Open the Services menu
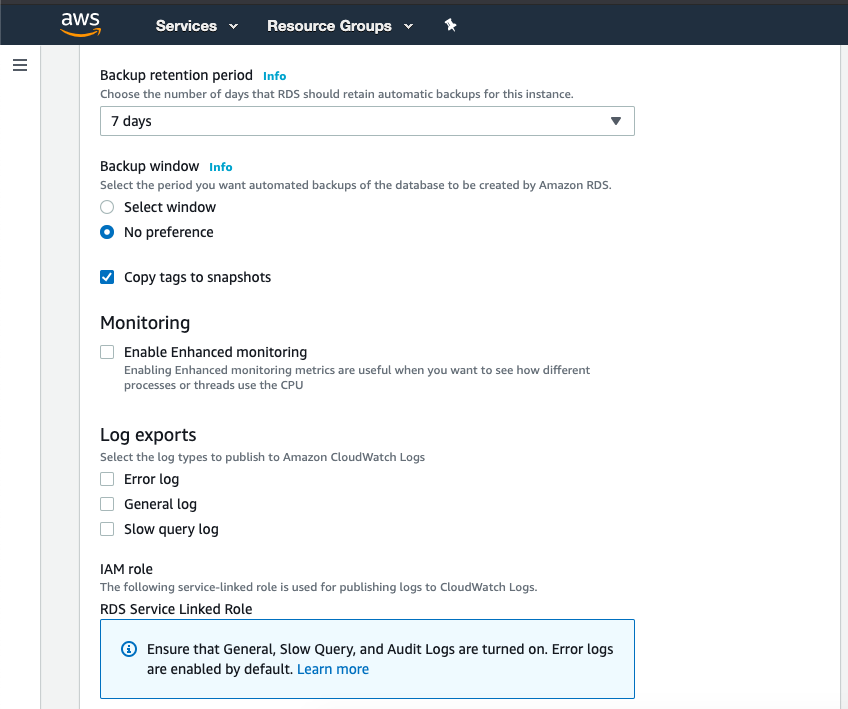This screenshot has height=709, width=848. click(x=197, y=25)
